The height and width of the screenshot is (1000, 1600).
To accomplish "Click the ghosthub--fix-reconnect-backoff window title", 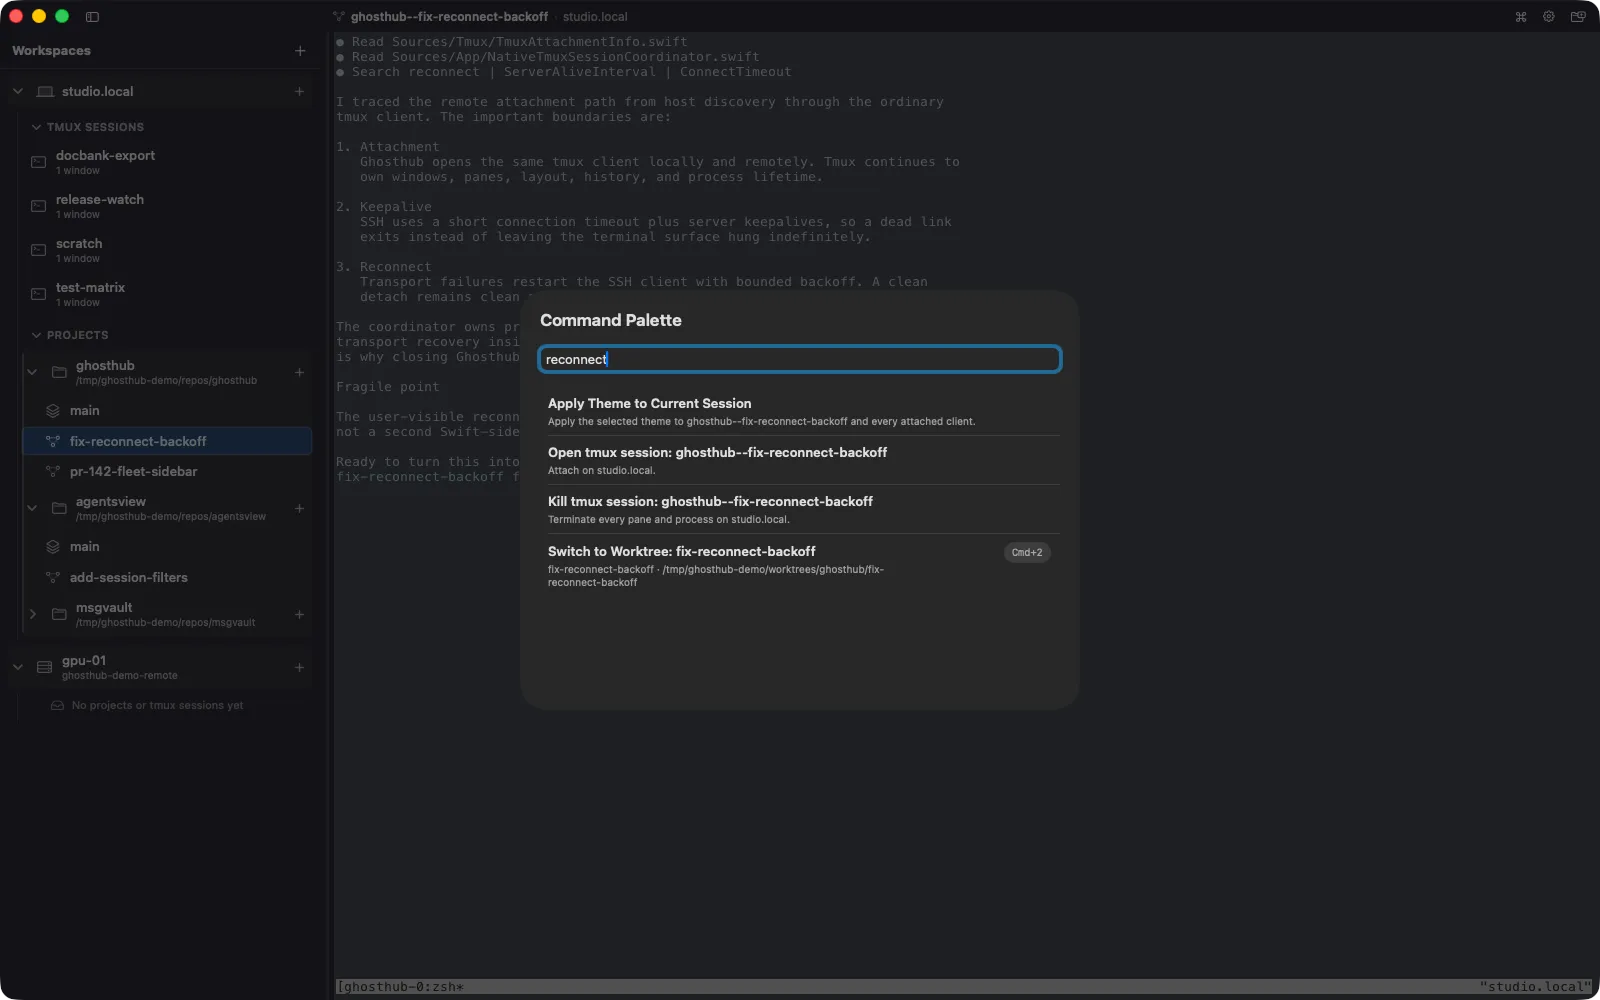I will tap(449, 17).
